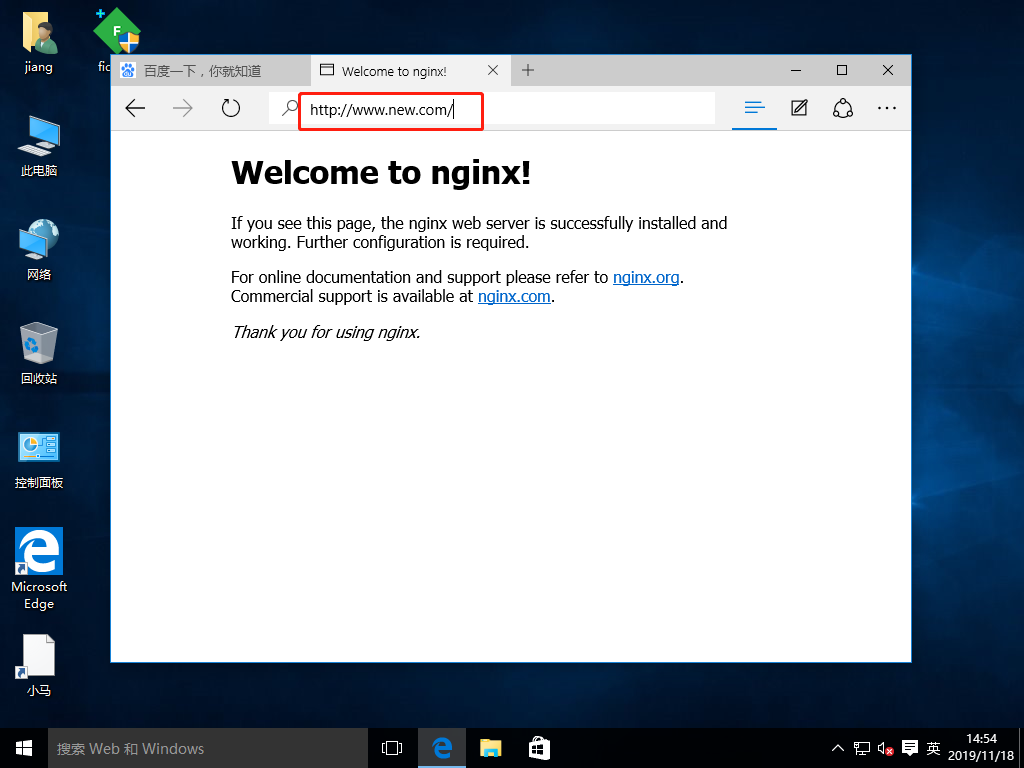
Task: Close the Edge browser window
Action: click(888, 70)
